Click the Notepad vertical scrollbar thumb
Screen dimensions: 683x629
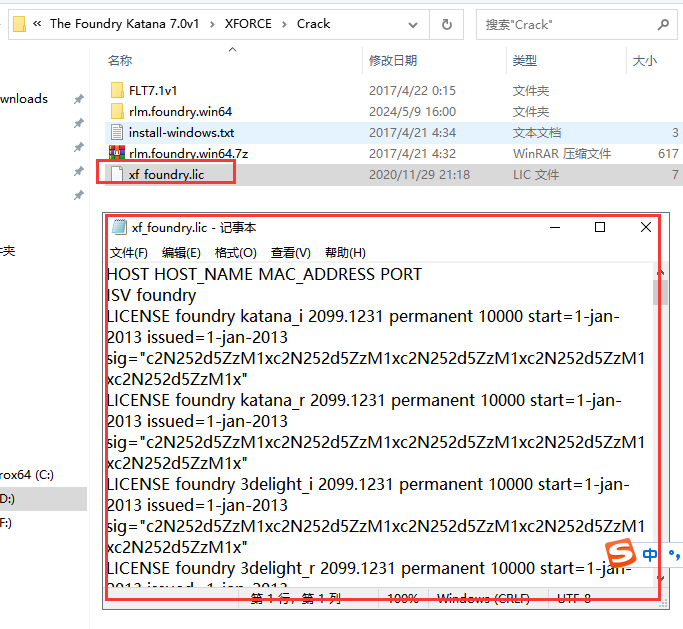coord(660,292)
